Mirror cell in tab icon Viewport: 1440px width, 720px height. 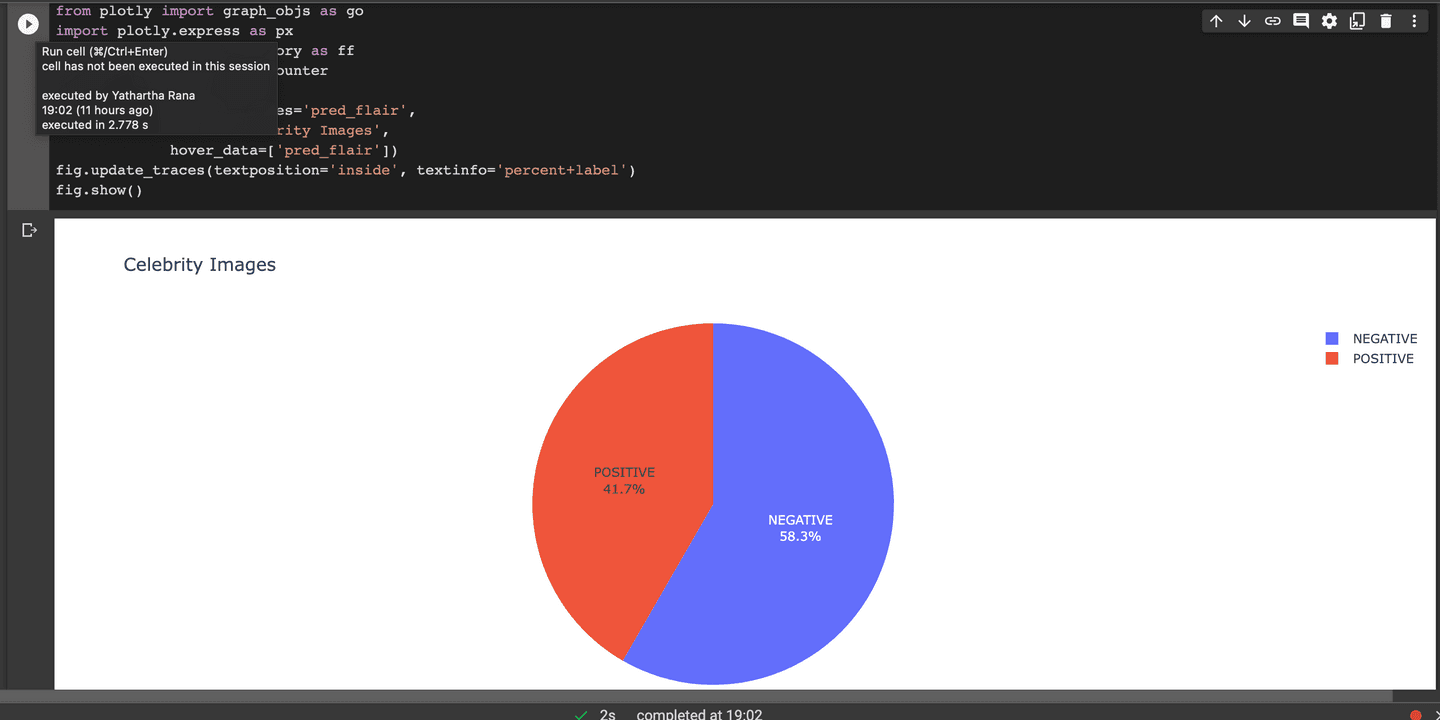(1357, 21)
